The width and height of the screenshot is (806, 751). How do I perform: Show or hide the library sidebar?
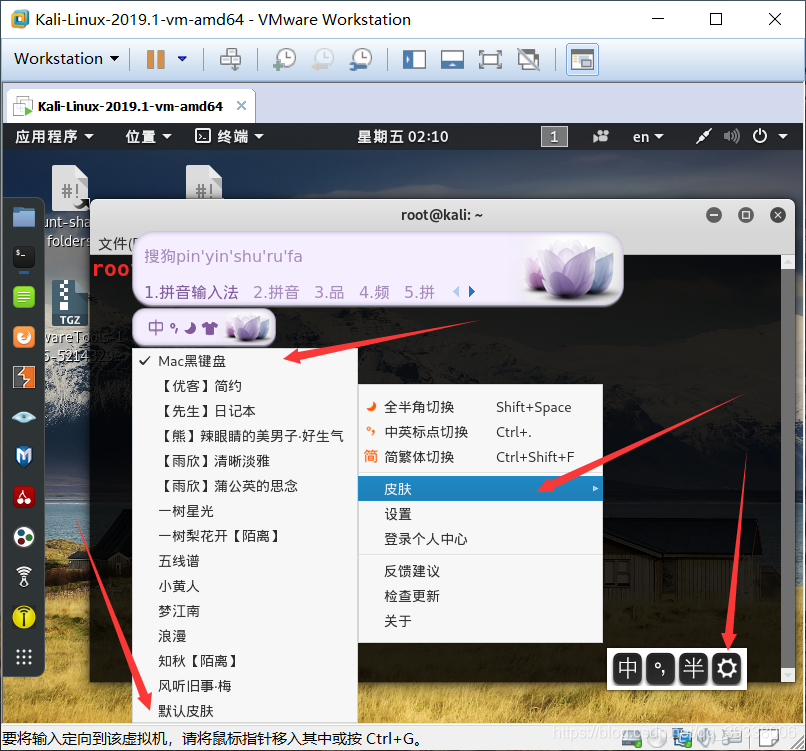pos(414,59)
